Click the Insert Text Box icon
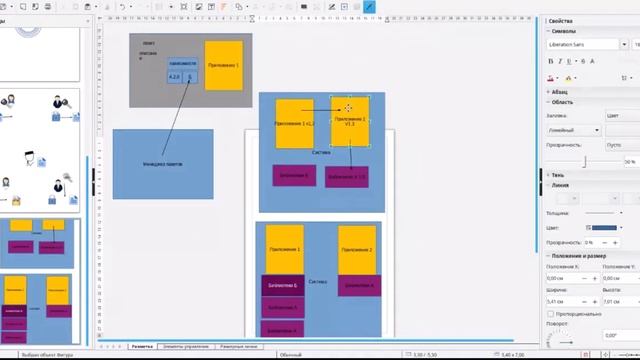The image size is (640, 360). (x=211, y=7)
